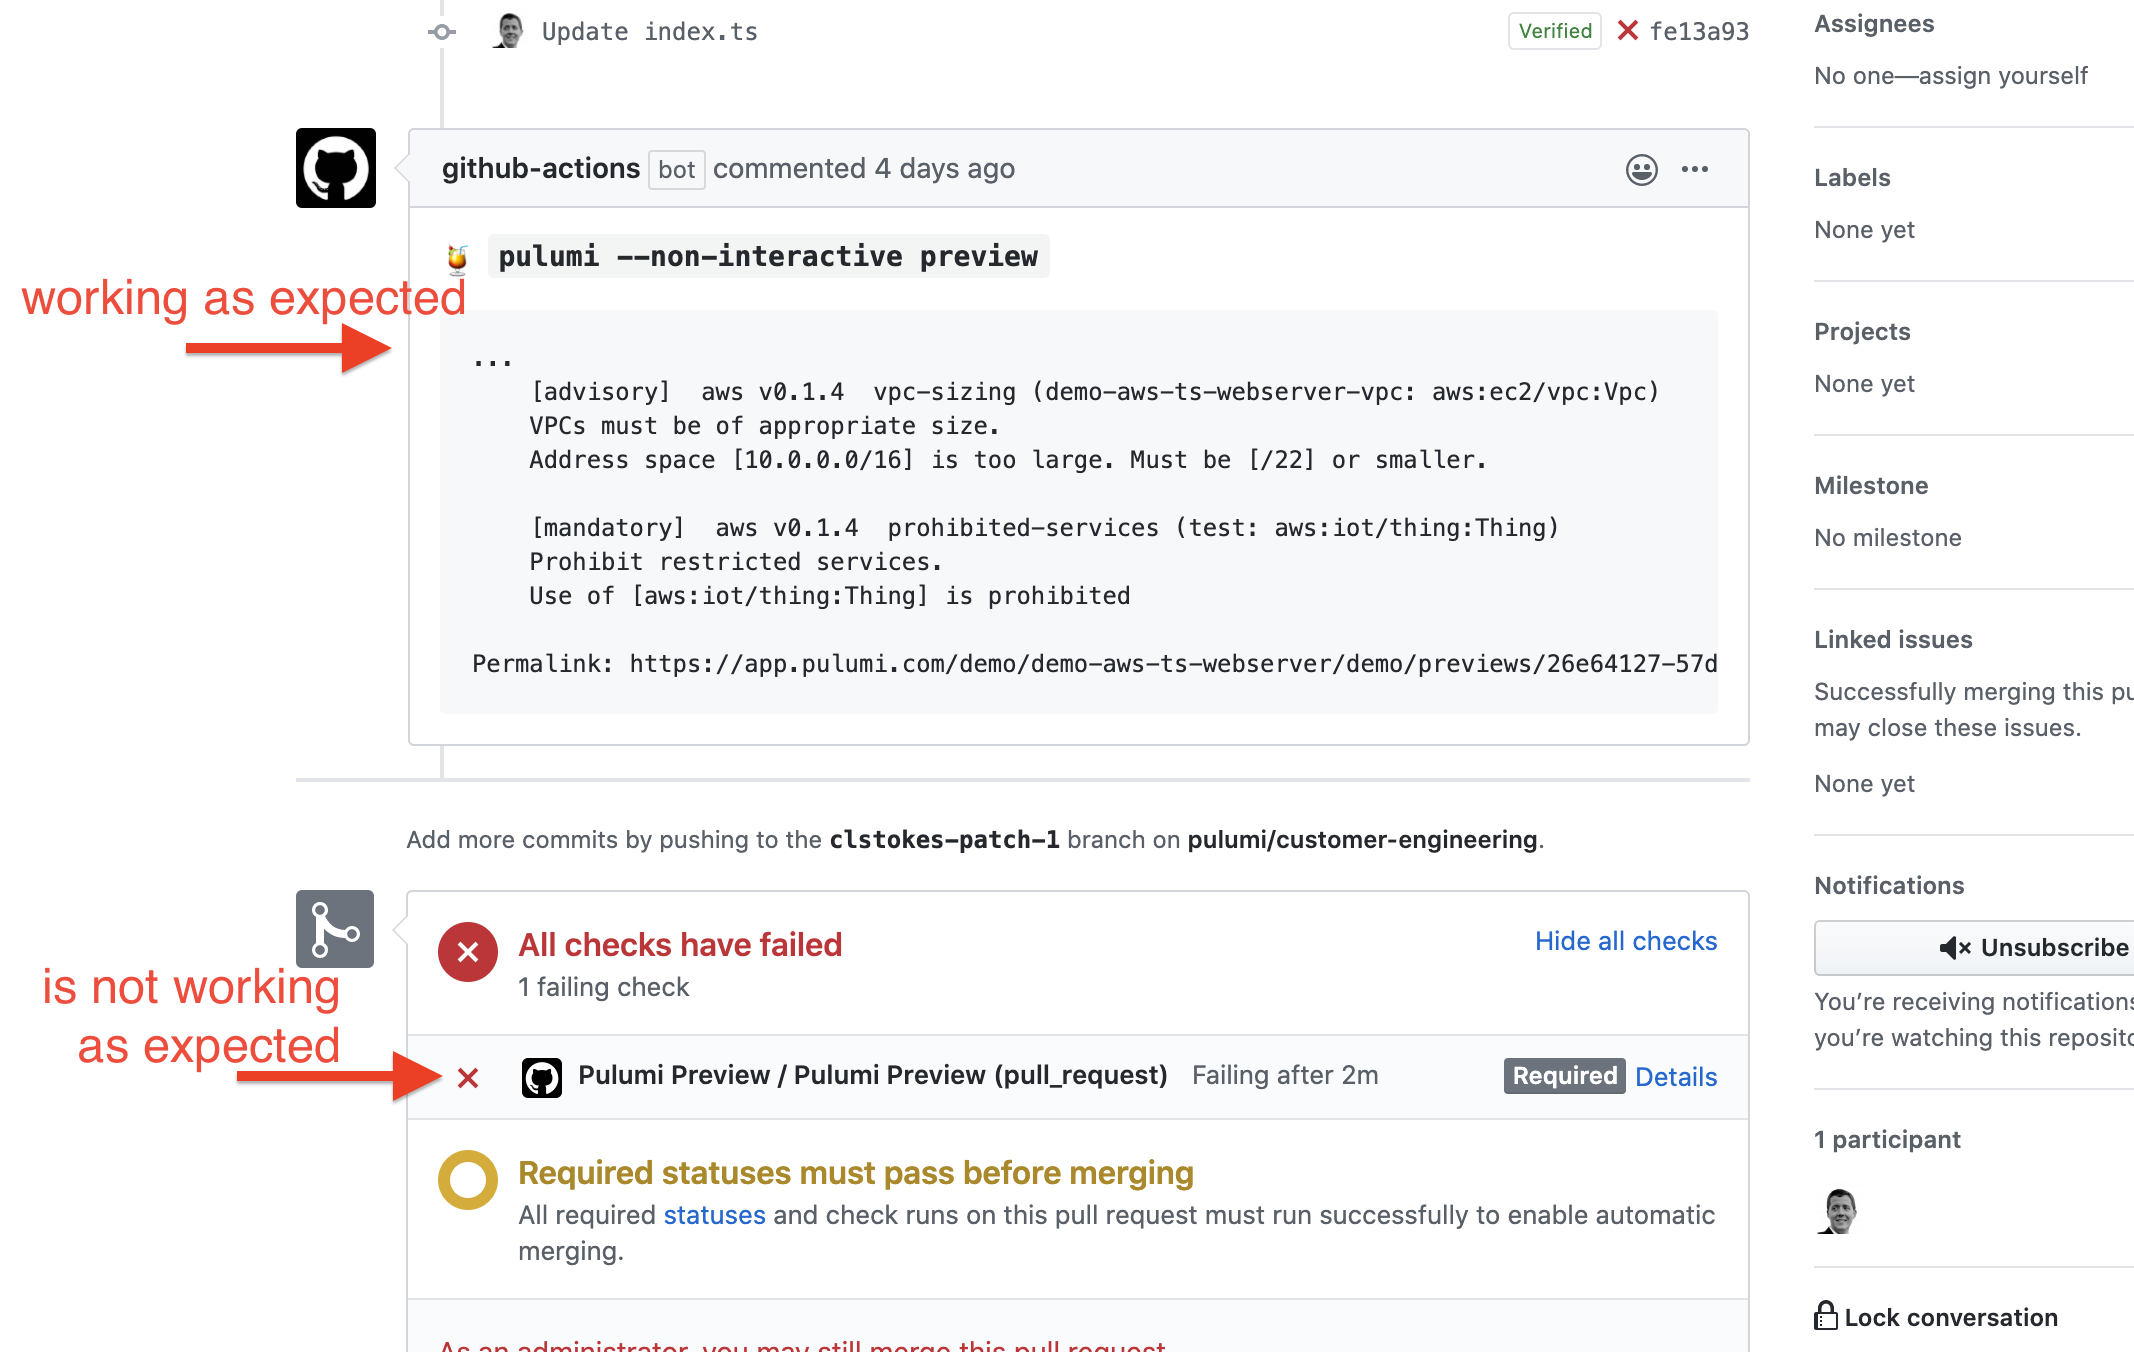Open commit hash fe13a93
Viewport: 2134px width, 1352px height.
[1699, 32]
